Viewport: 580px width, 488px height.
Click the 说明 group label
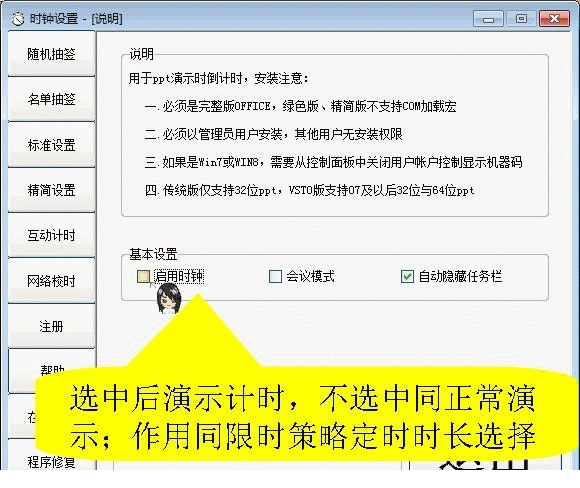click(141, 54)
